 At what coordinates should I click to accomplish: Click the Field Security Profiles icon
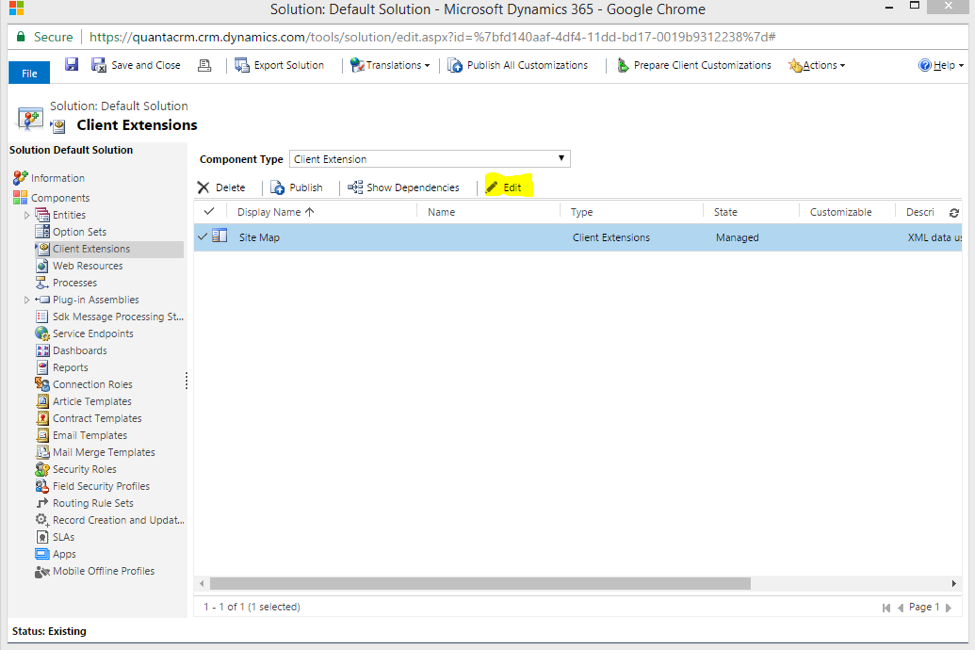click(42, 486)
